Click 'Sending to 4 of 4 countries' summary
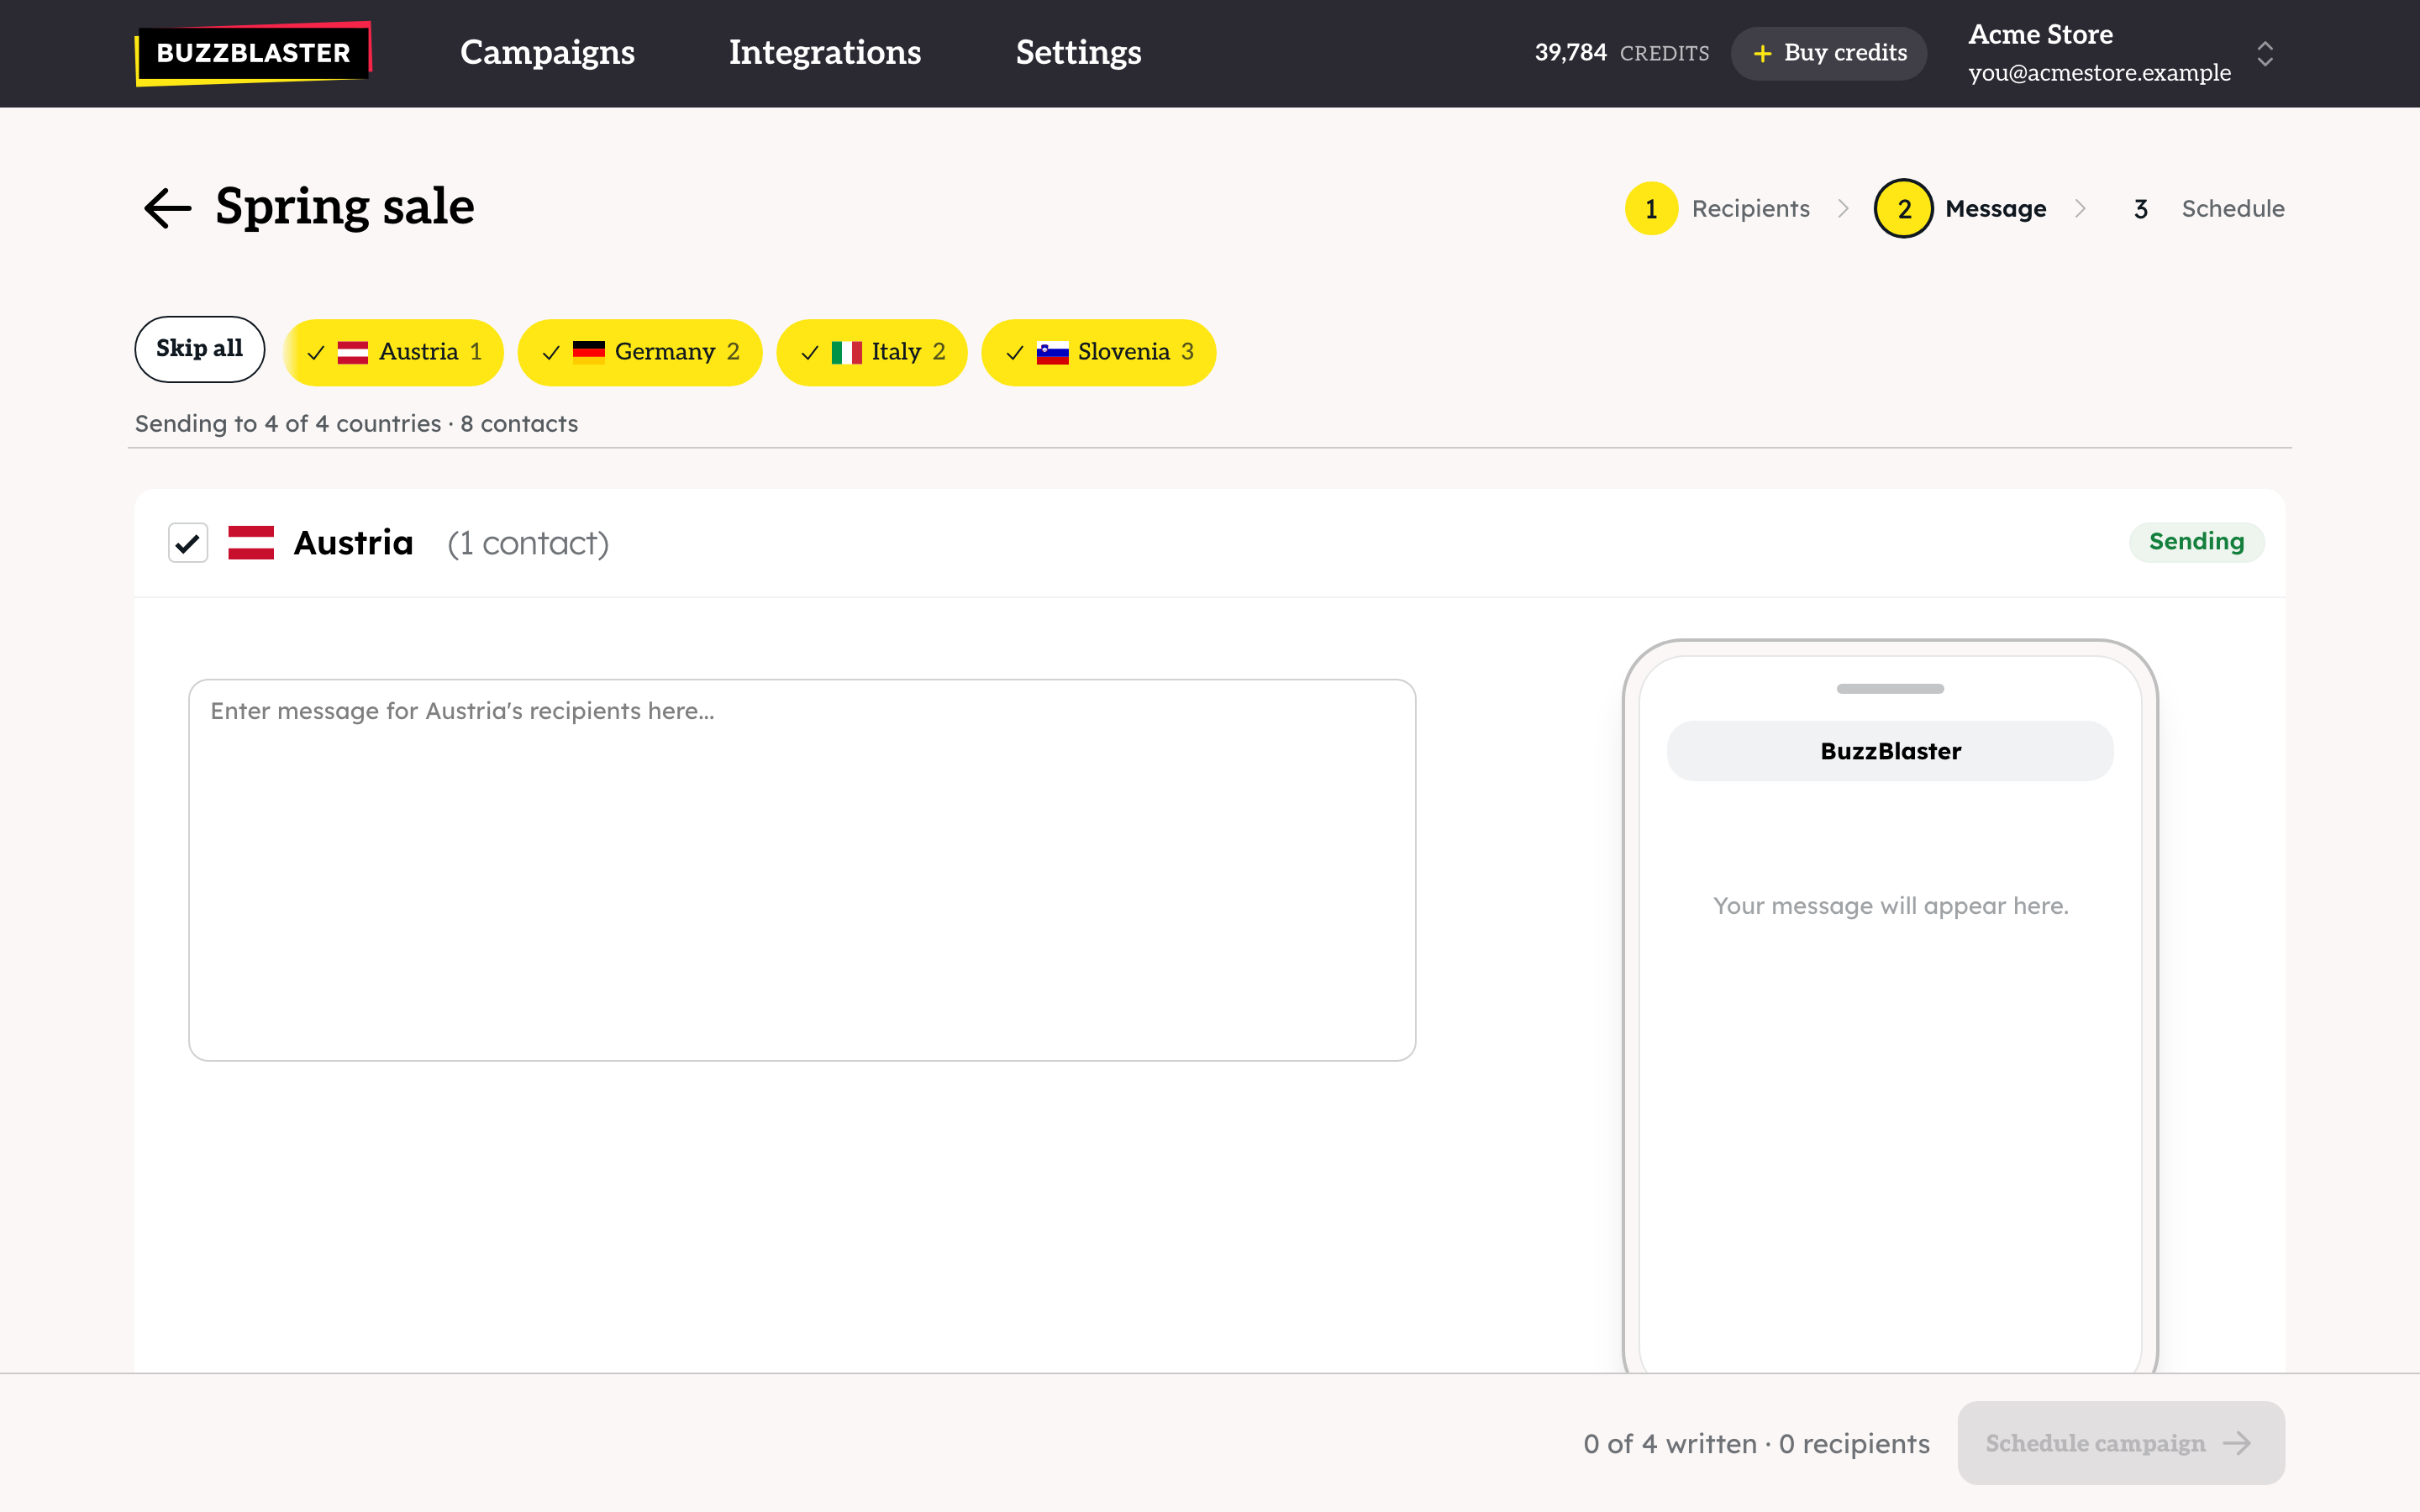This screenshot has width=2420, height=1512. (356, 424)
